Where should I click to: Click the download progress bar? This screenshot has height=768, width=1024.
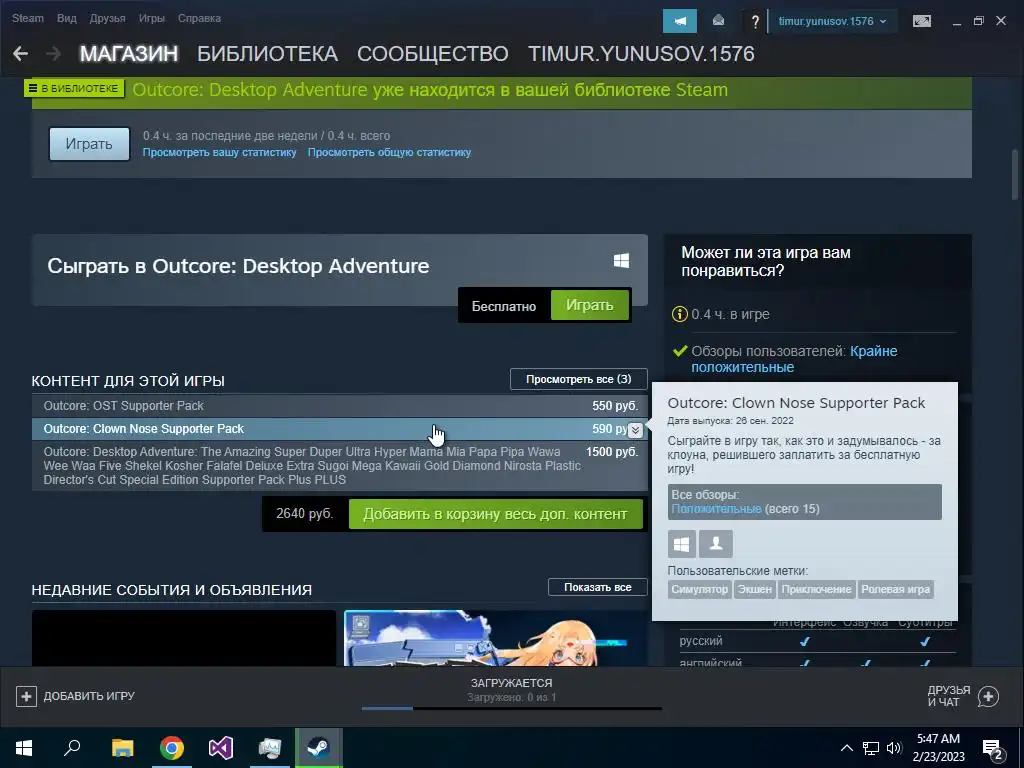pyautogui.click(x=511, y=708)
